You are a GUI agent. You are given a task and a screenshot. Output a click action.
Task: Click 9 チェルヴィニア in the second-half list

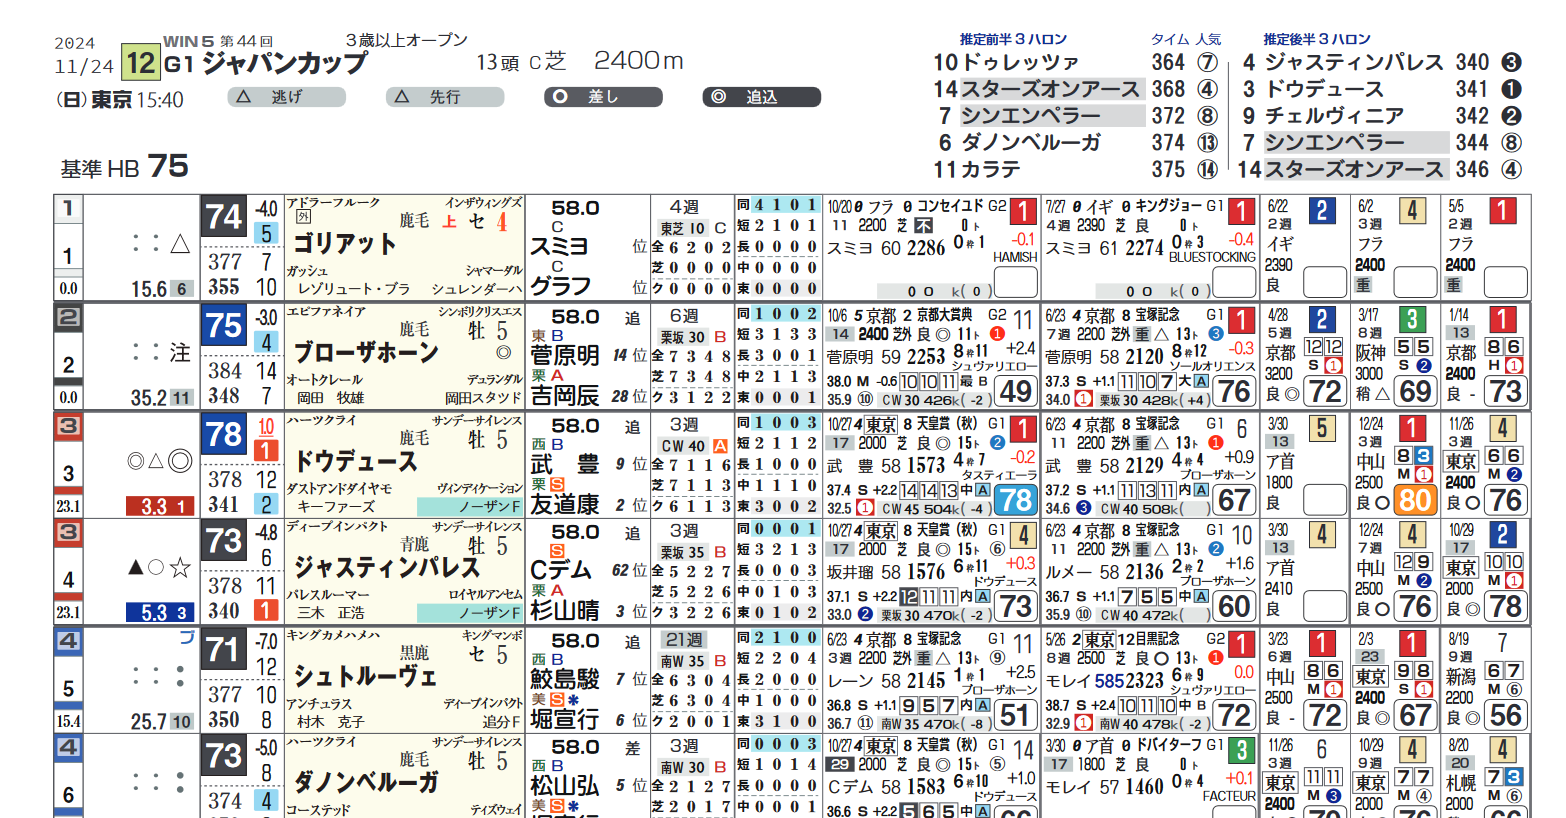pos(1323,116)
